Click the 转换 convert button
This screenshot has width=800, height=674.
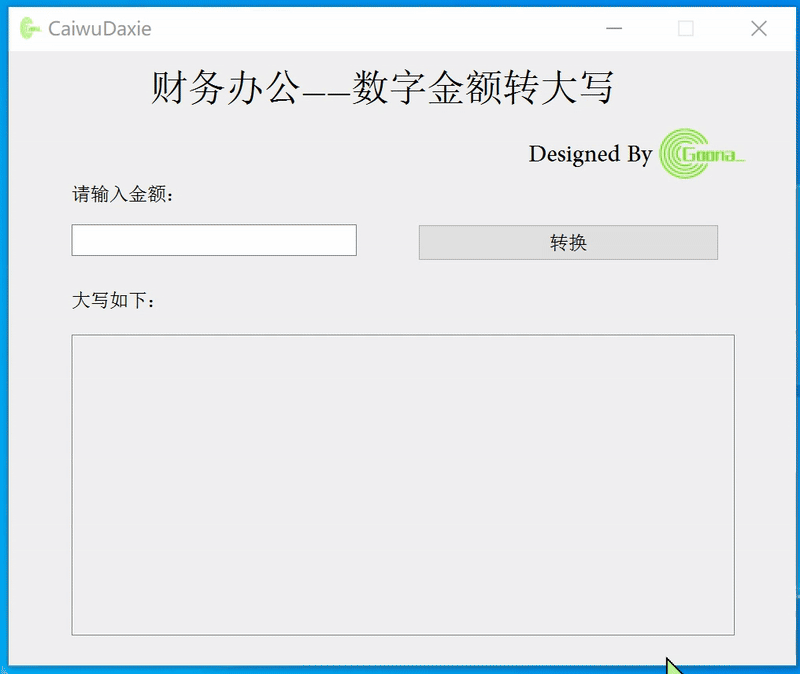568,242
